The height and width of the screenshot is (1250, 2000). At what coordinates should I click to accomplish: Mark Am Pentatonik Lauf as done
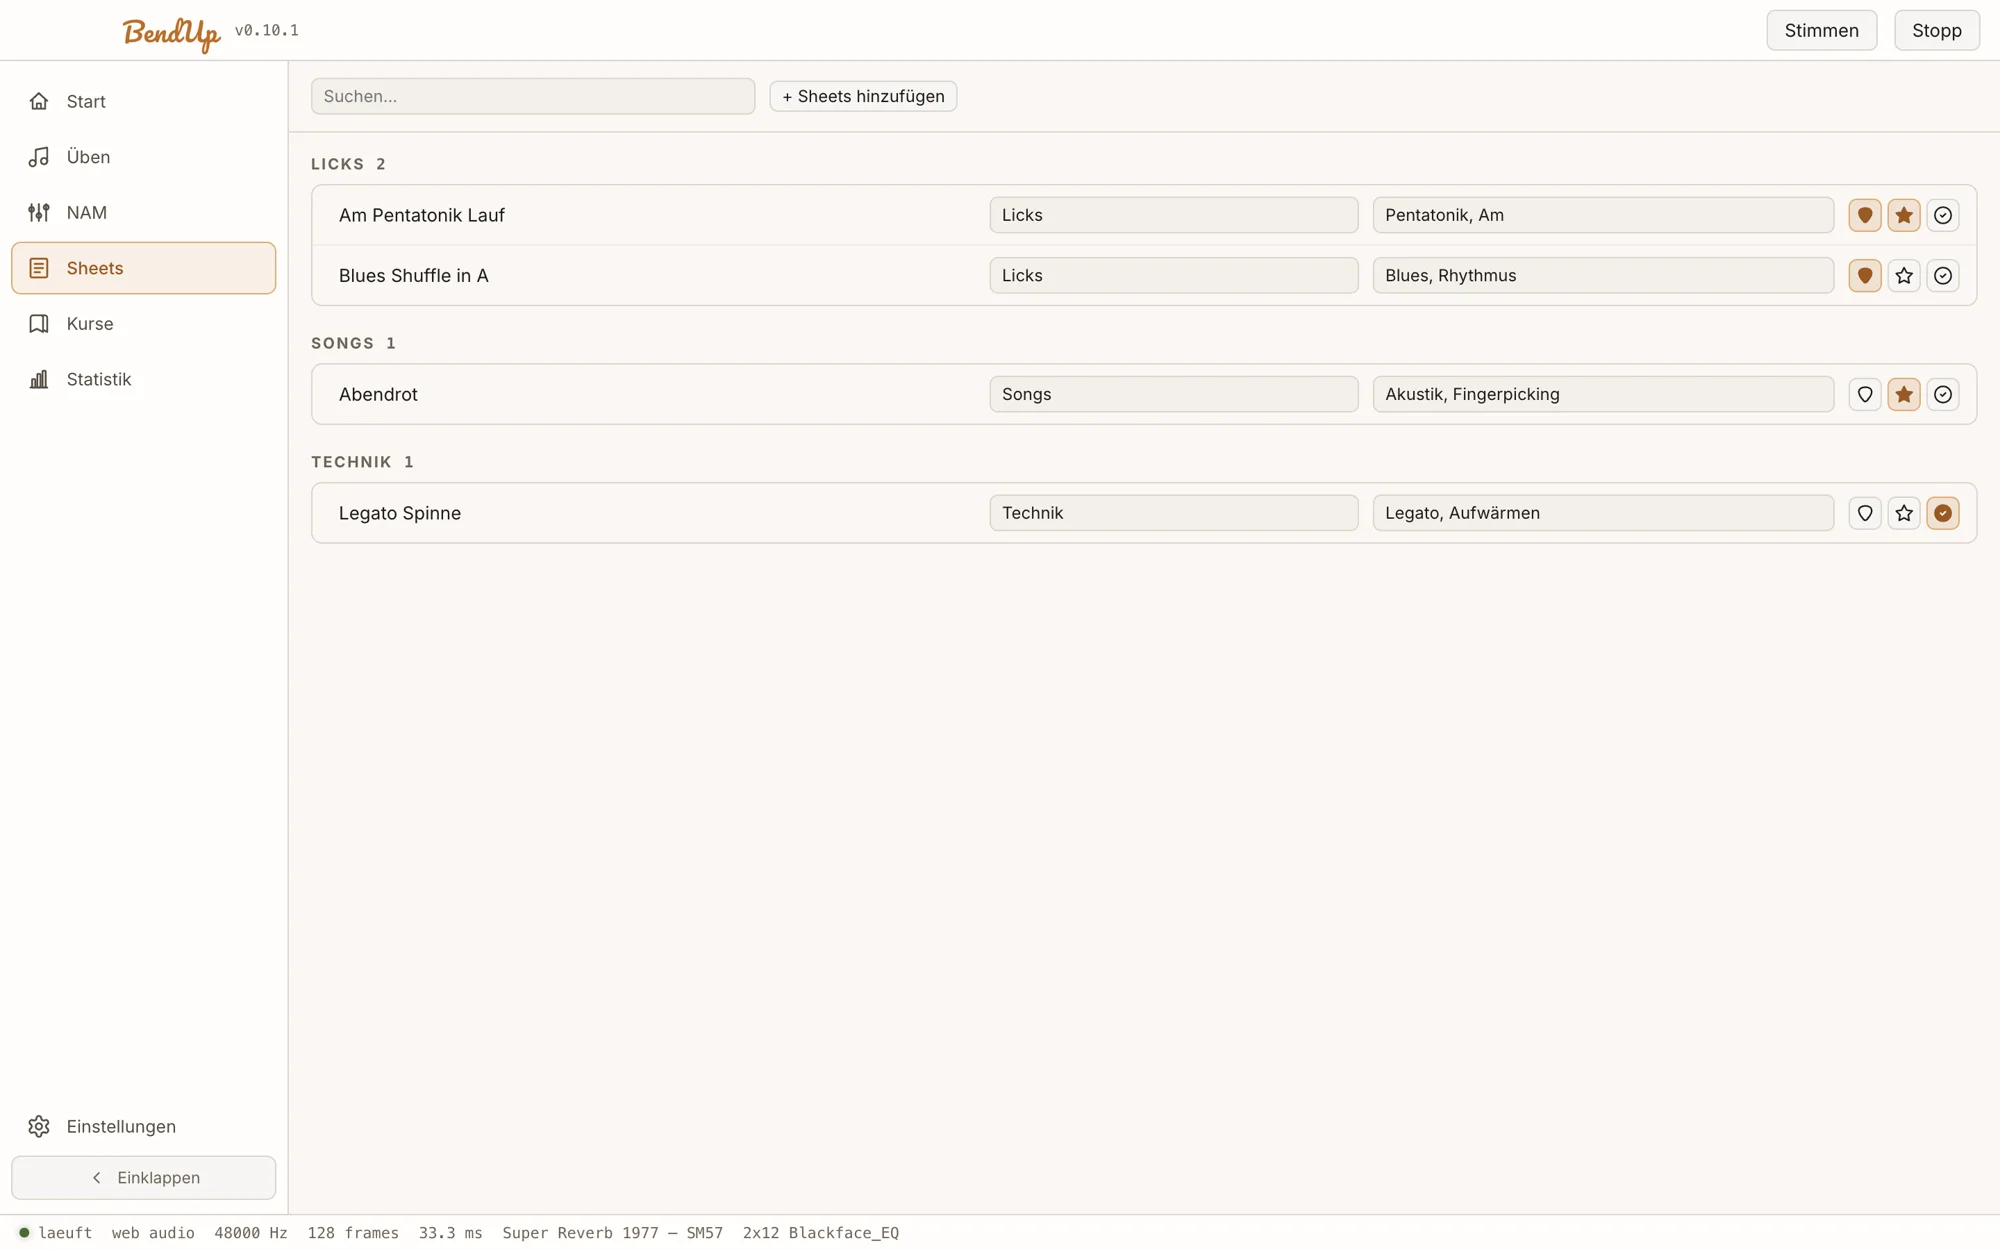pos(1943,215)
